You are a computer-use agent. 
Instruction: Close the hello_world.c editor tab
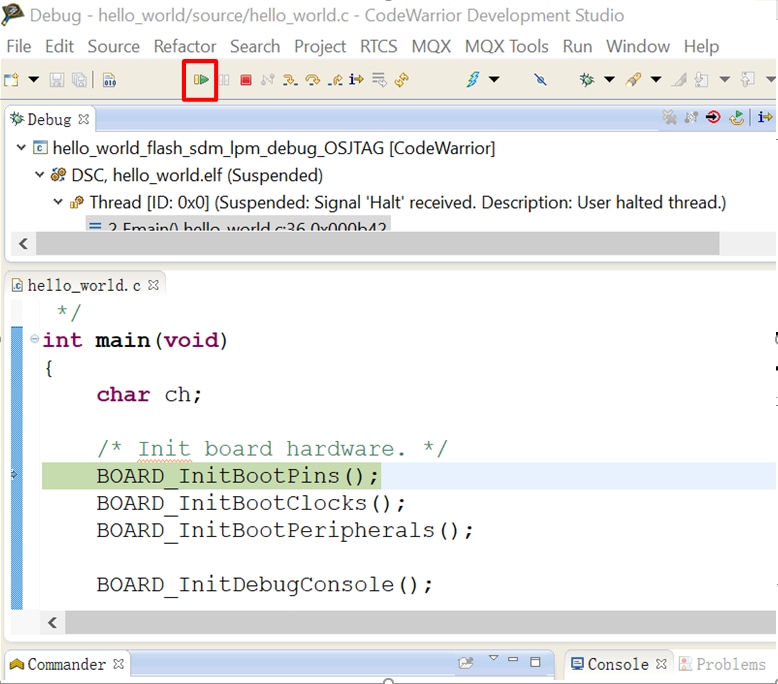click(x=154, y=285)
